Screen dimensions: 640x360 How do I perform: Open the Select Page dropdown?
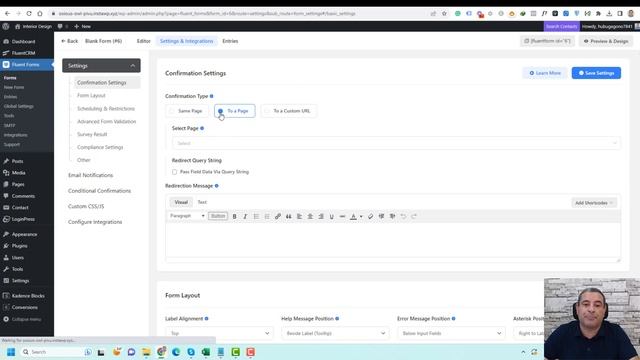point(396,143)
